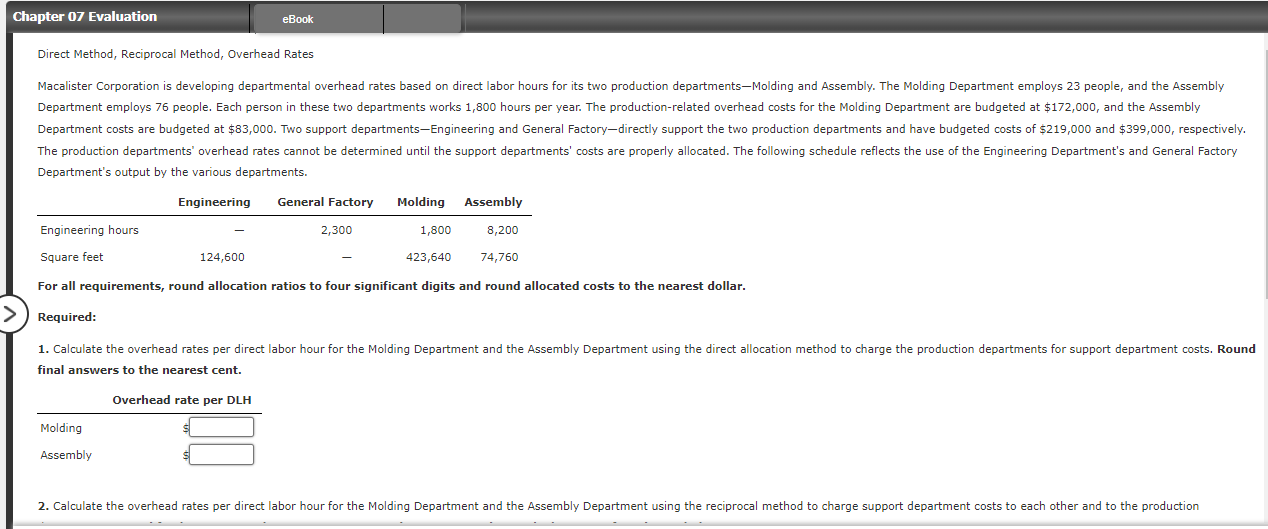1268x529 pixels.
Task: Click the Molding overhead rate input field
Action: (x=221, y=428)
